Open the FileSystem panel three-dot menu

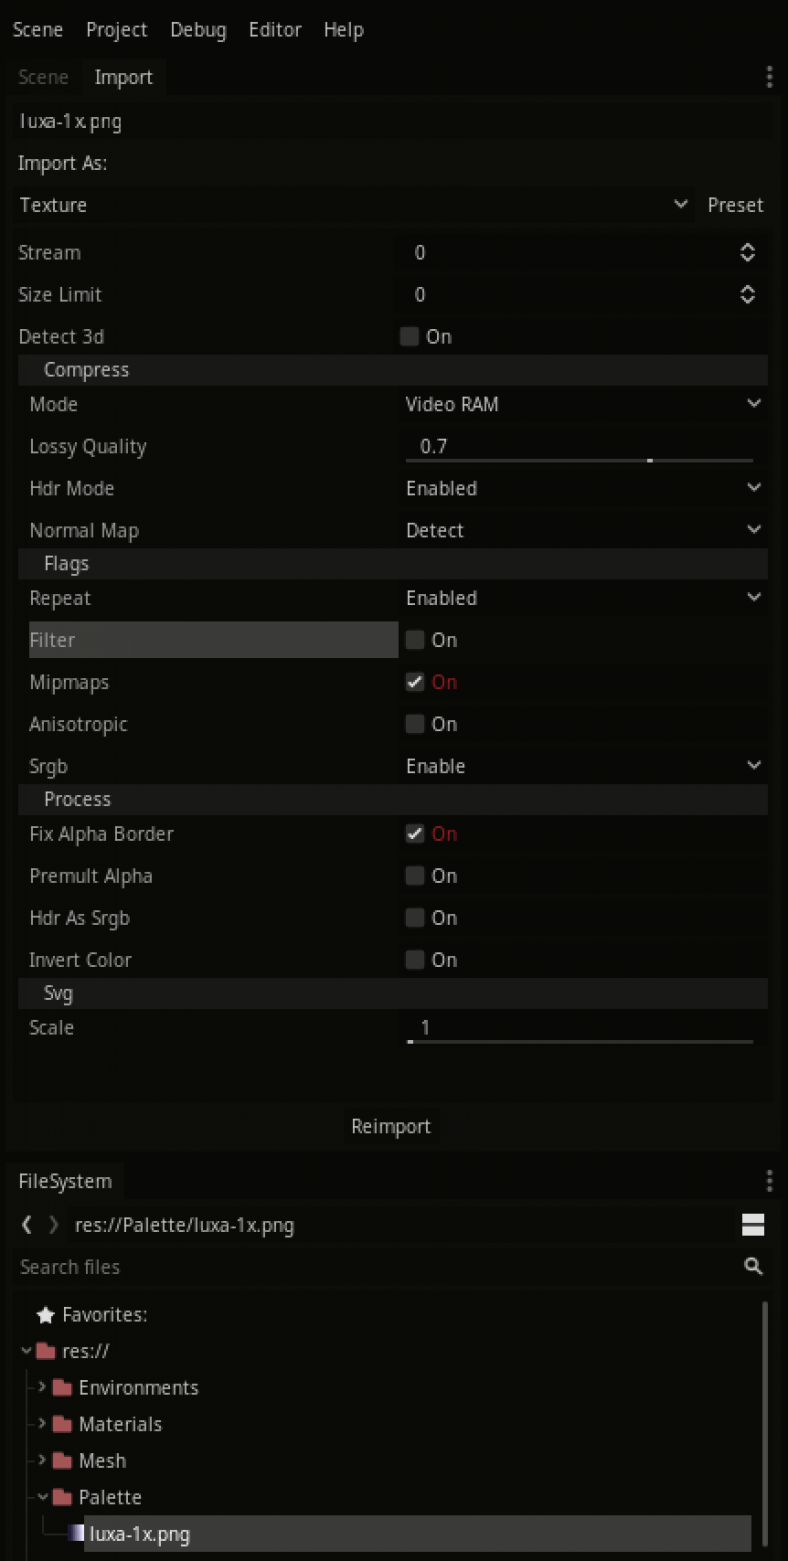click(x=769, y=1181)
